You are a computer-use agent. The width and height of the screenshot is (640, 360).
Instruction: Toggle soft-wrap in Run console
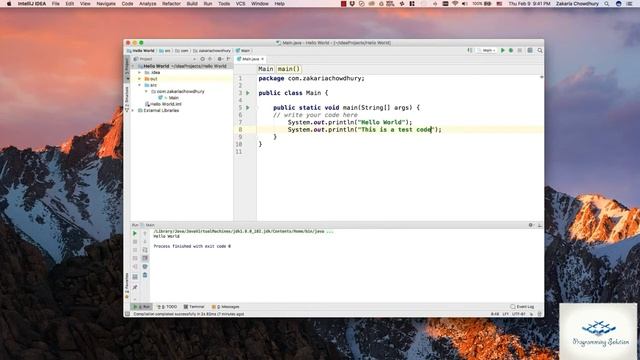(145, 250)
